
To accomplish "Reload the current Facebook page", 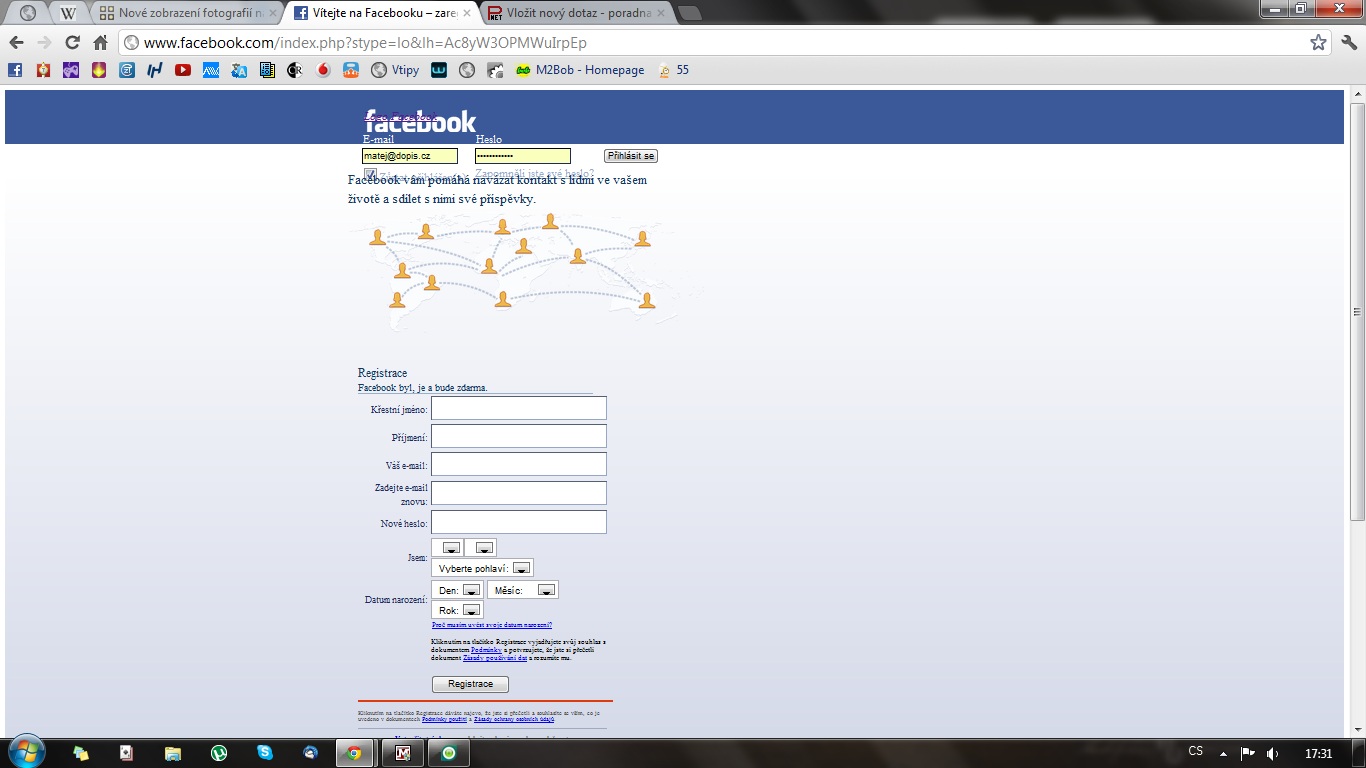I will click(x=72, y=43).
